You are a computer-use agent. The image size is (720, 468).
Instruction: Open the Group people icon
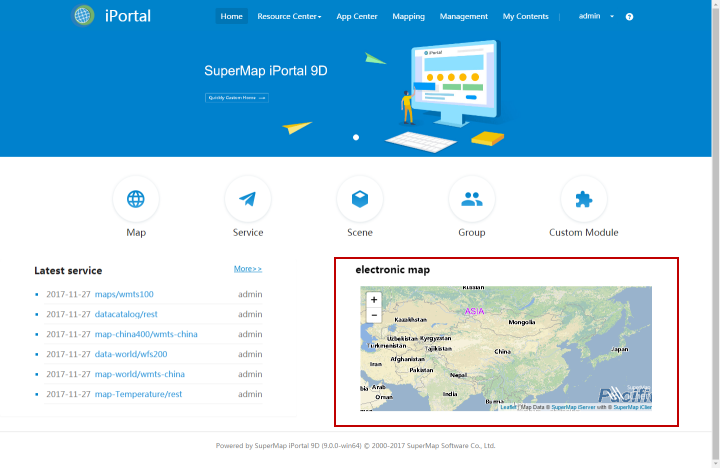[x=472, y=199]
